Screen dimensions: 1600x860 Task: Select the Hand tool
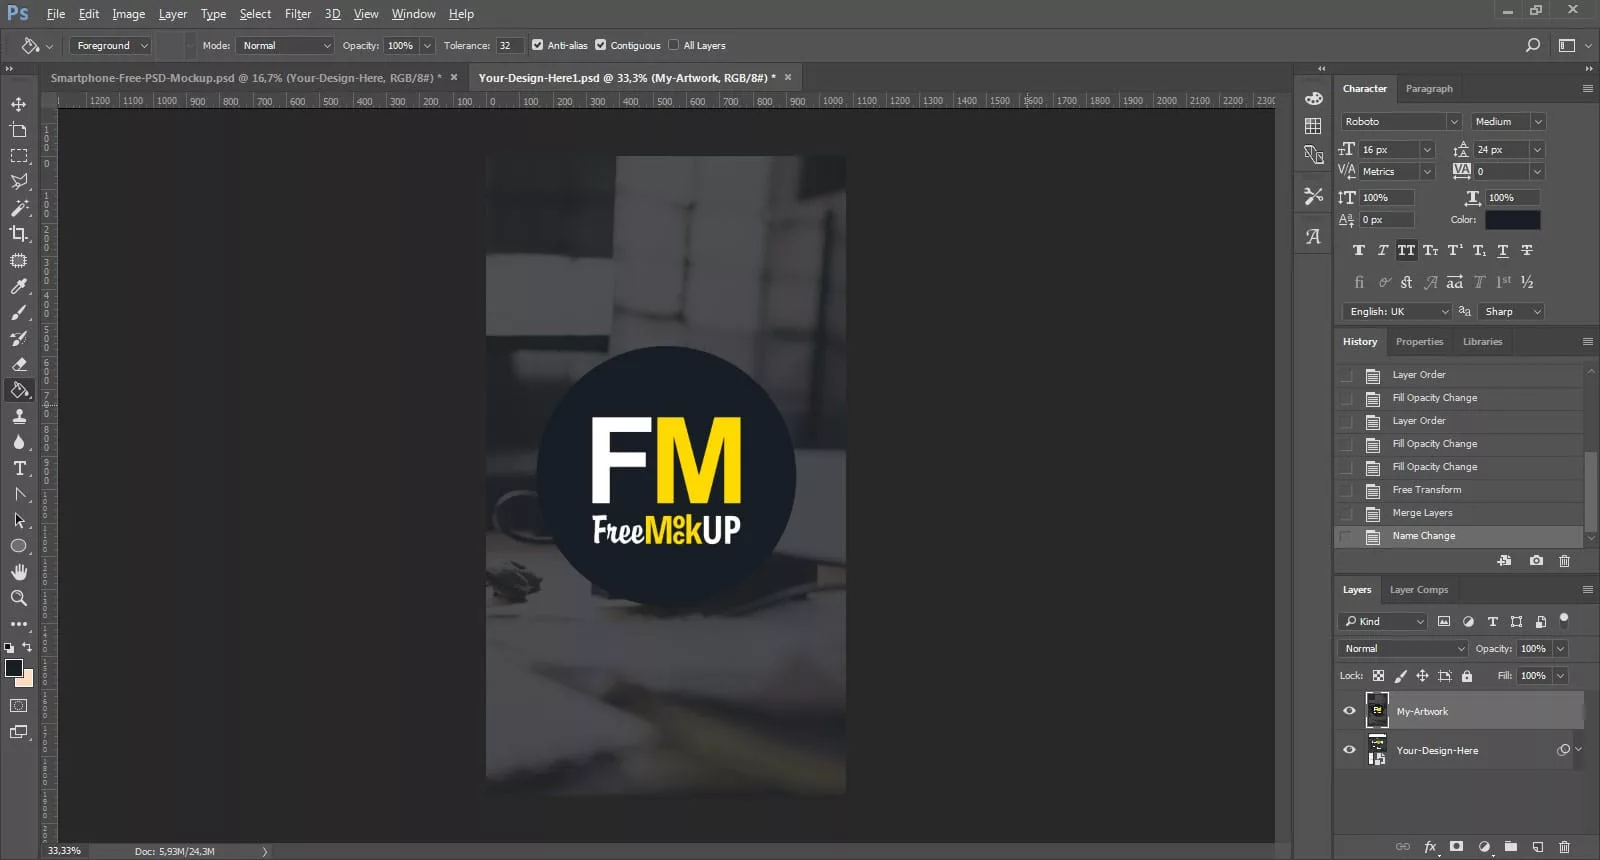19,572
